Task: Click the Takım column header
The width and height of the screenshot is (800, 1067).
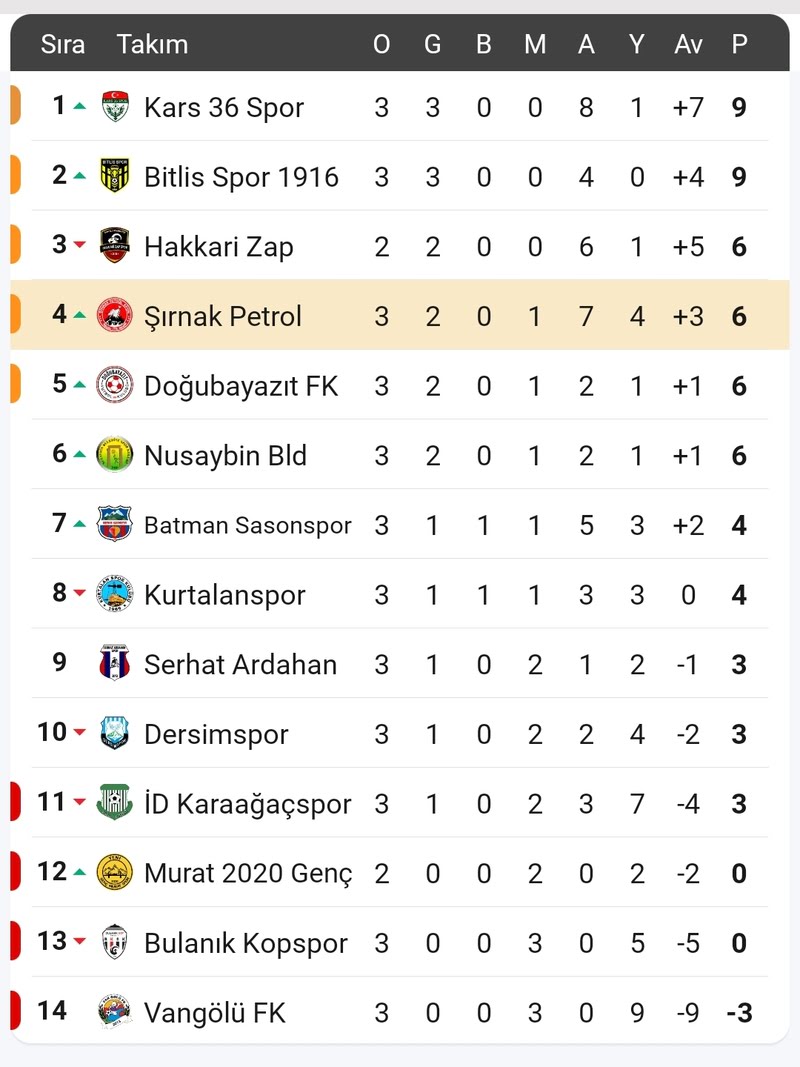Action: tap(152, 44)
